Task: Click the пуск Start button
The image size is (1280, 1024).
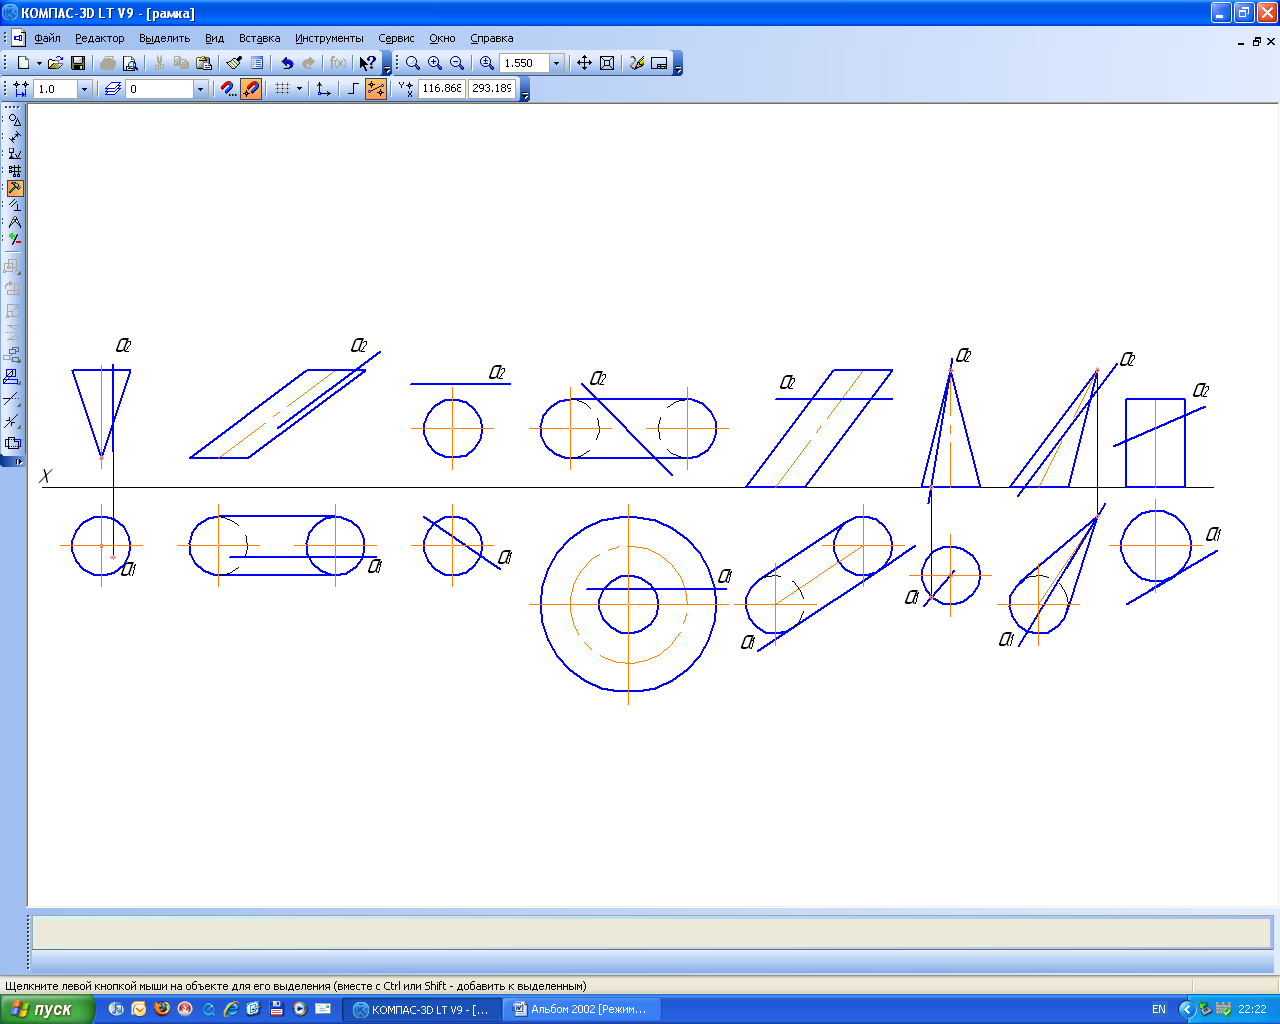Action: click(x=47, y=1009)
